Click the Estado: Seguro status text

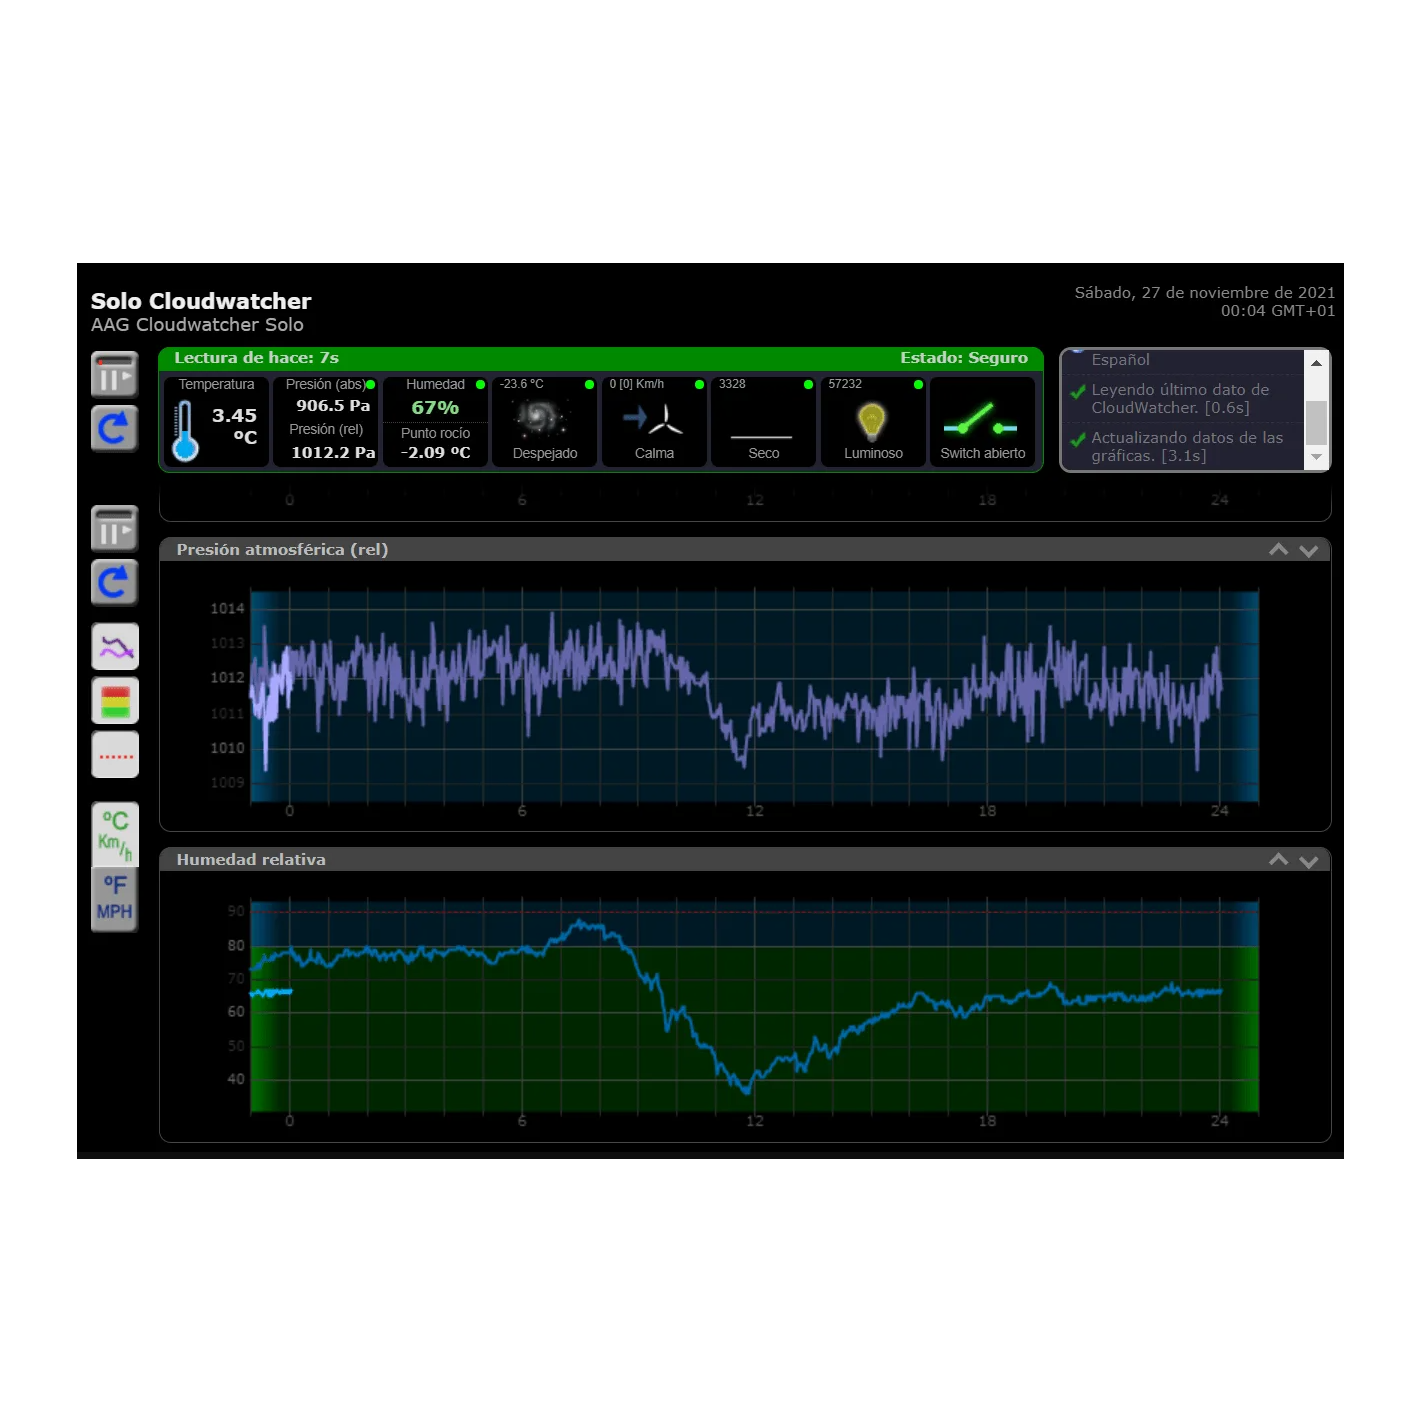pos(963,358)
